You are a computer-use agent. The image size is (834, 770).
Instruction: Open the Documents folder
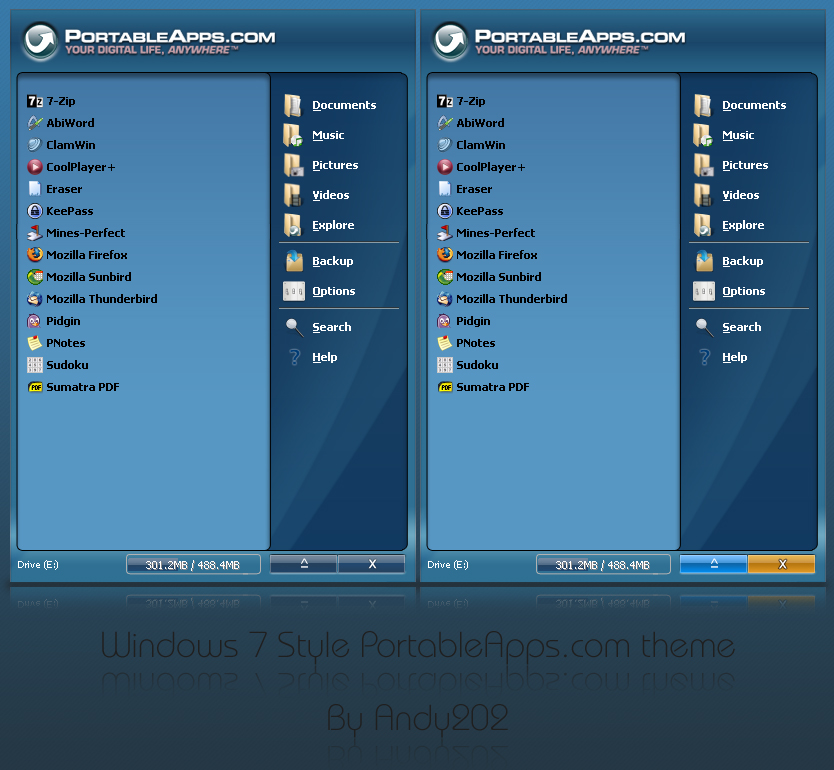click(x=346, y=105)
